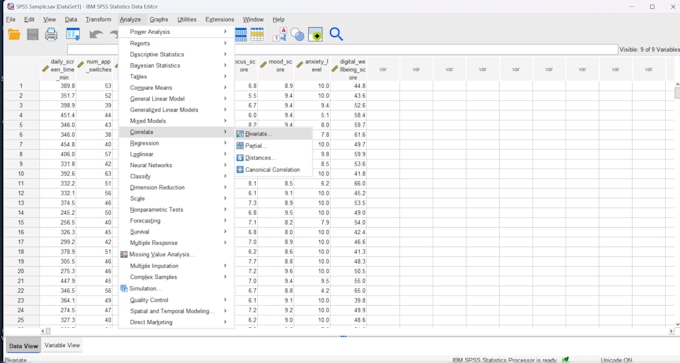This screenshot has height=363, width=680.
Task: Choose Canonical Correlation from submenu
Action: coord(274,170)
